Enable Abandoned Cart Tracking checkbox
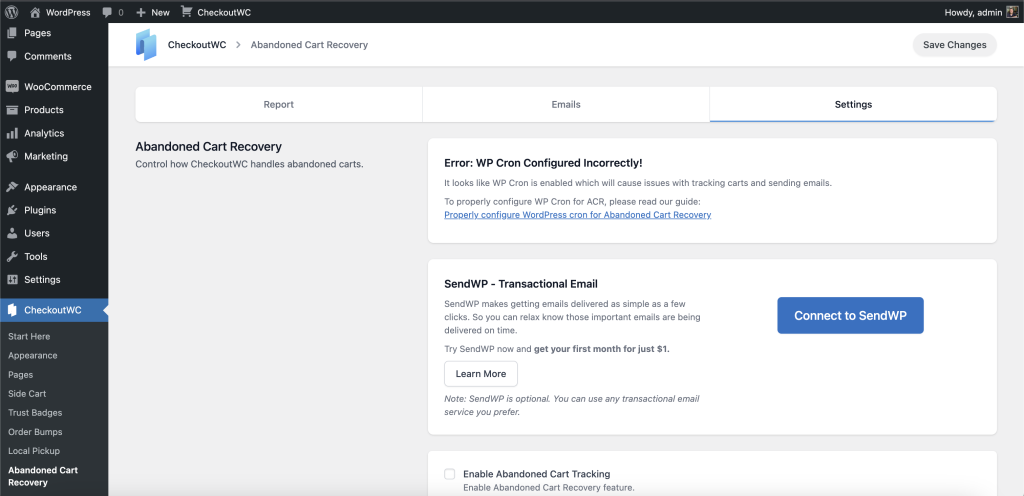 tap(450, 474)
